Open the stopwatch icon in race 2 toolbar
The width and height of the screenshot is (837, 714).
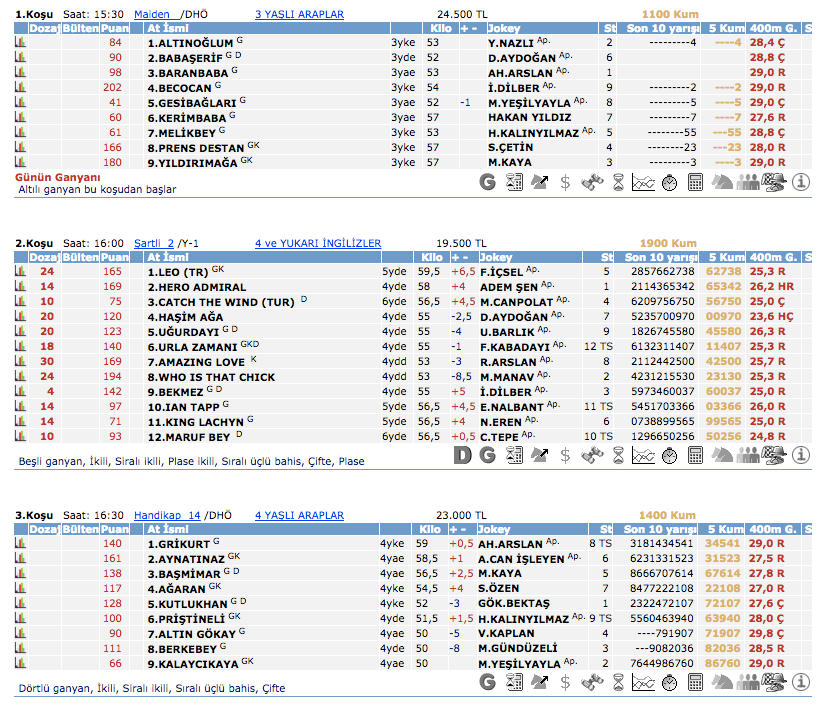[x=670, y=455]
